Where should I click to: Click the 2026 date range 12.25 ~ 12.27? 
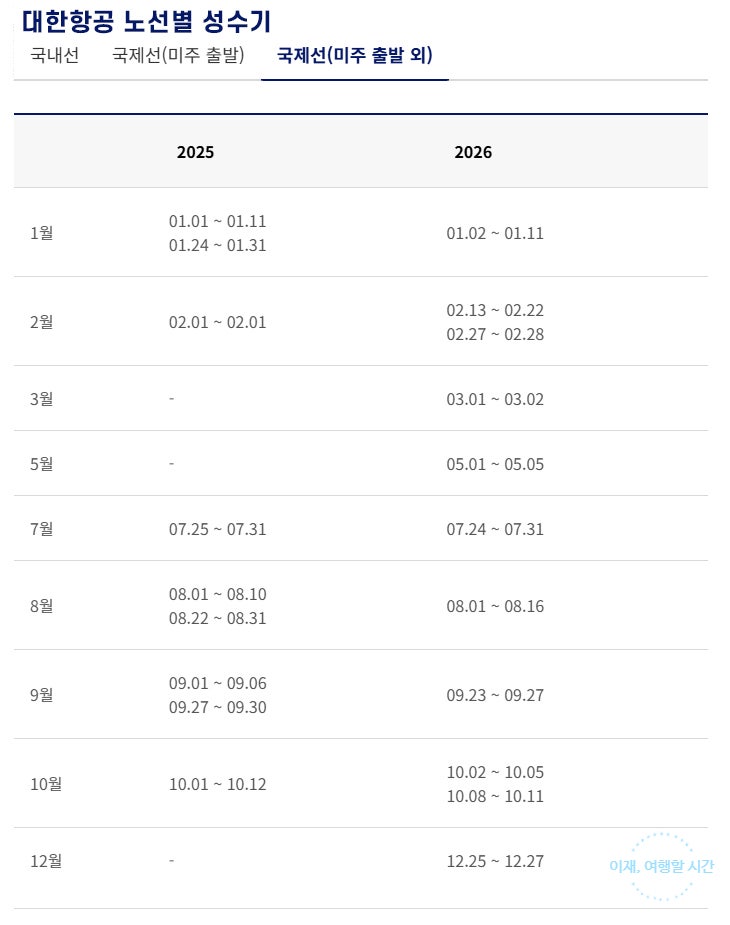click(495, 861)
